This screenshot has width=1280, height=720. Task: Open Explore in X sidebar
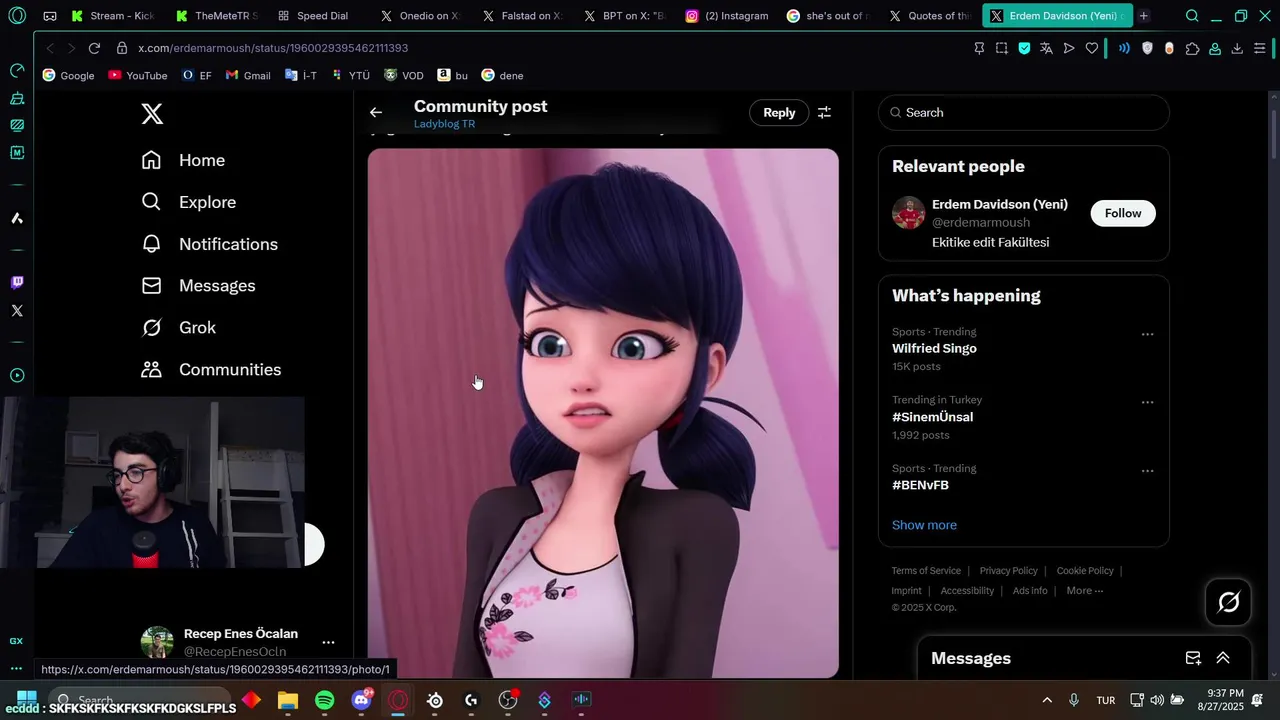[189, 202]
